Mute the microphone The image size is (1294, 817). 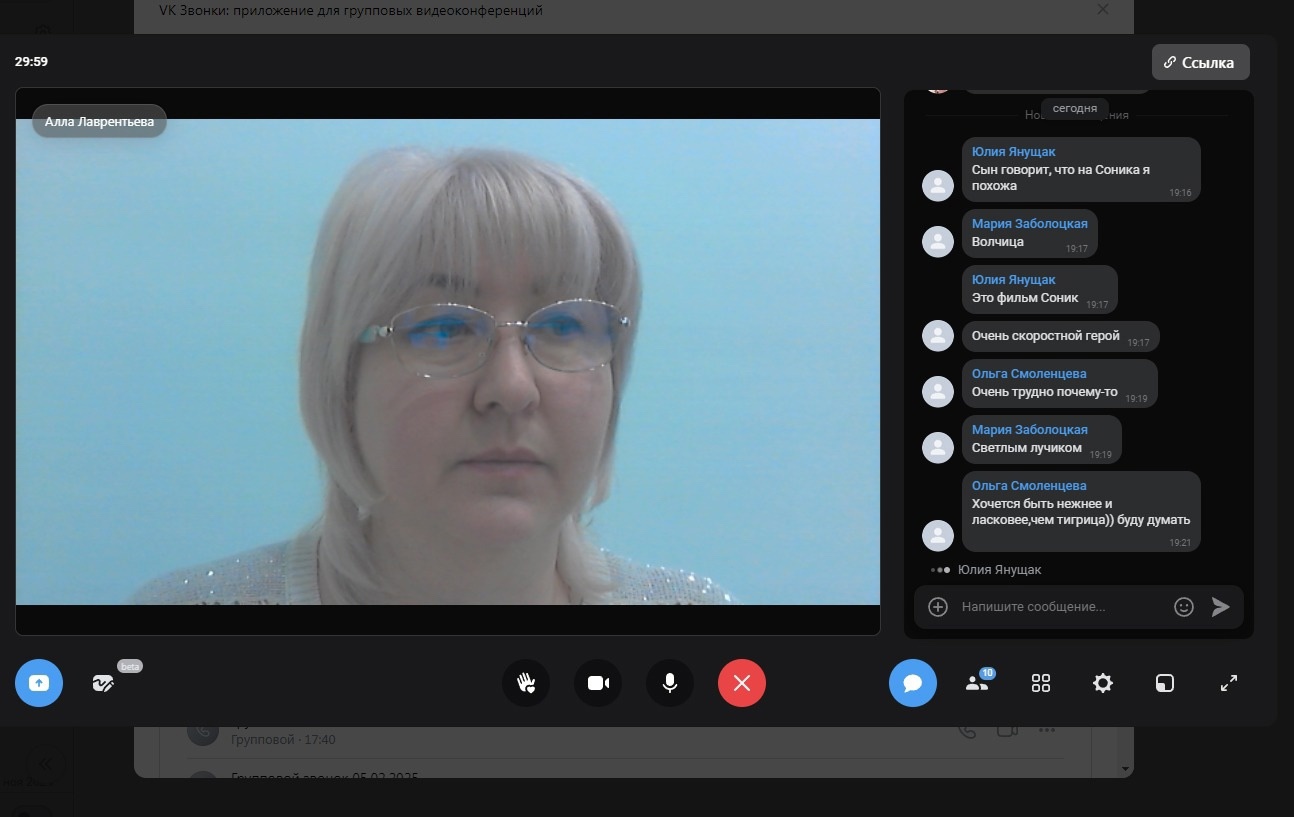[x=670, y=683]
